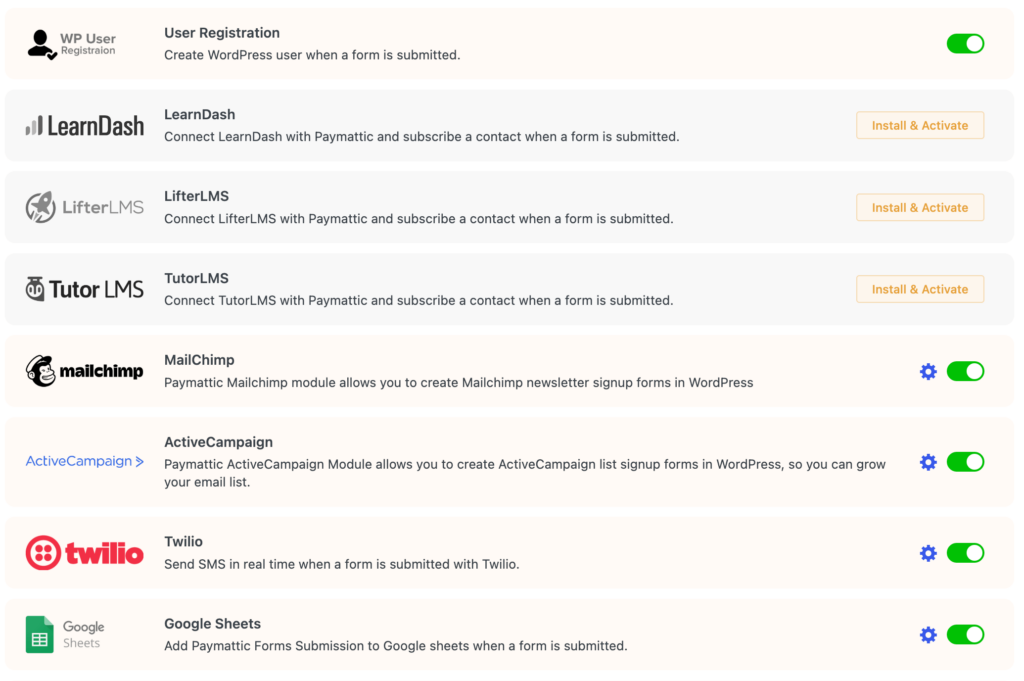
Task: Click the Twilio logo
Action: tap(84, 553)
